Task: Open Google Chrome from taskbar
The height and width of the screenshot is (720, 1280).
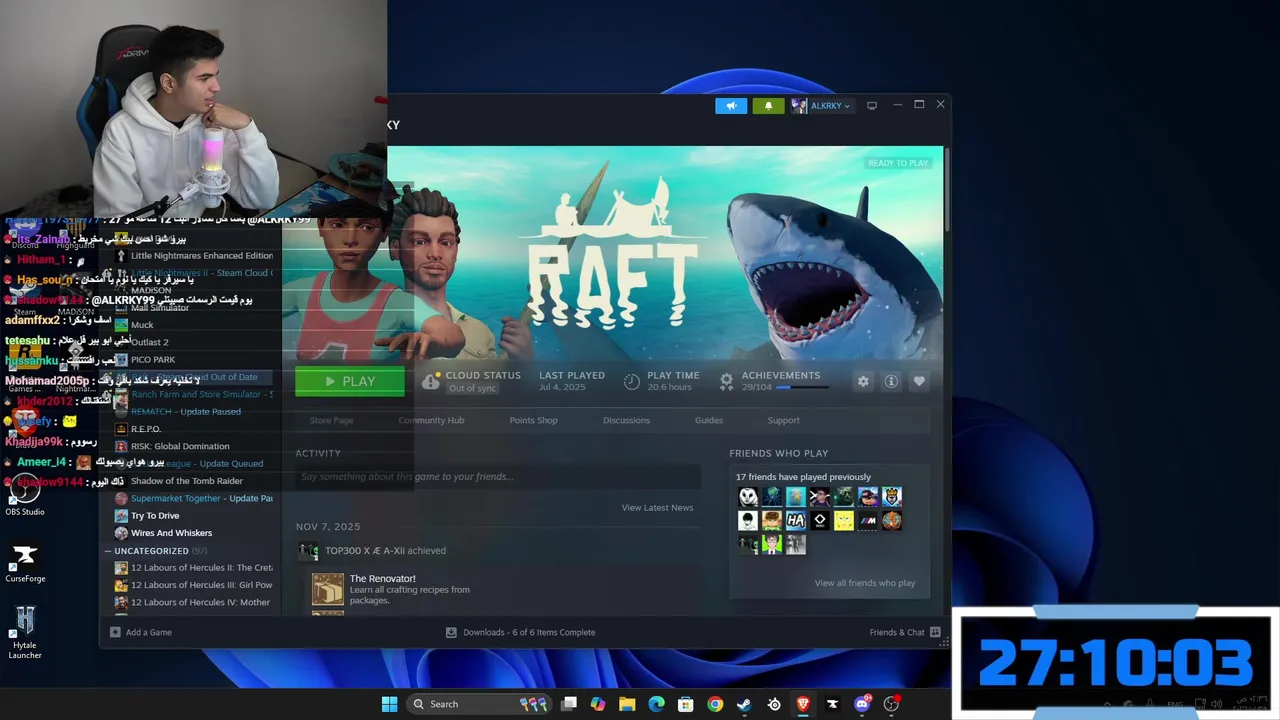Action: click(715, 704)
